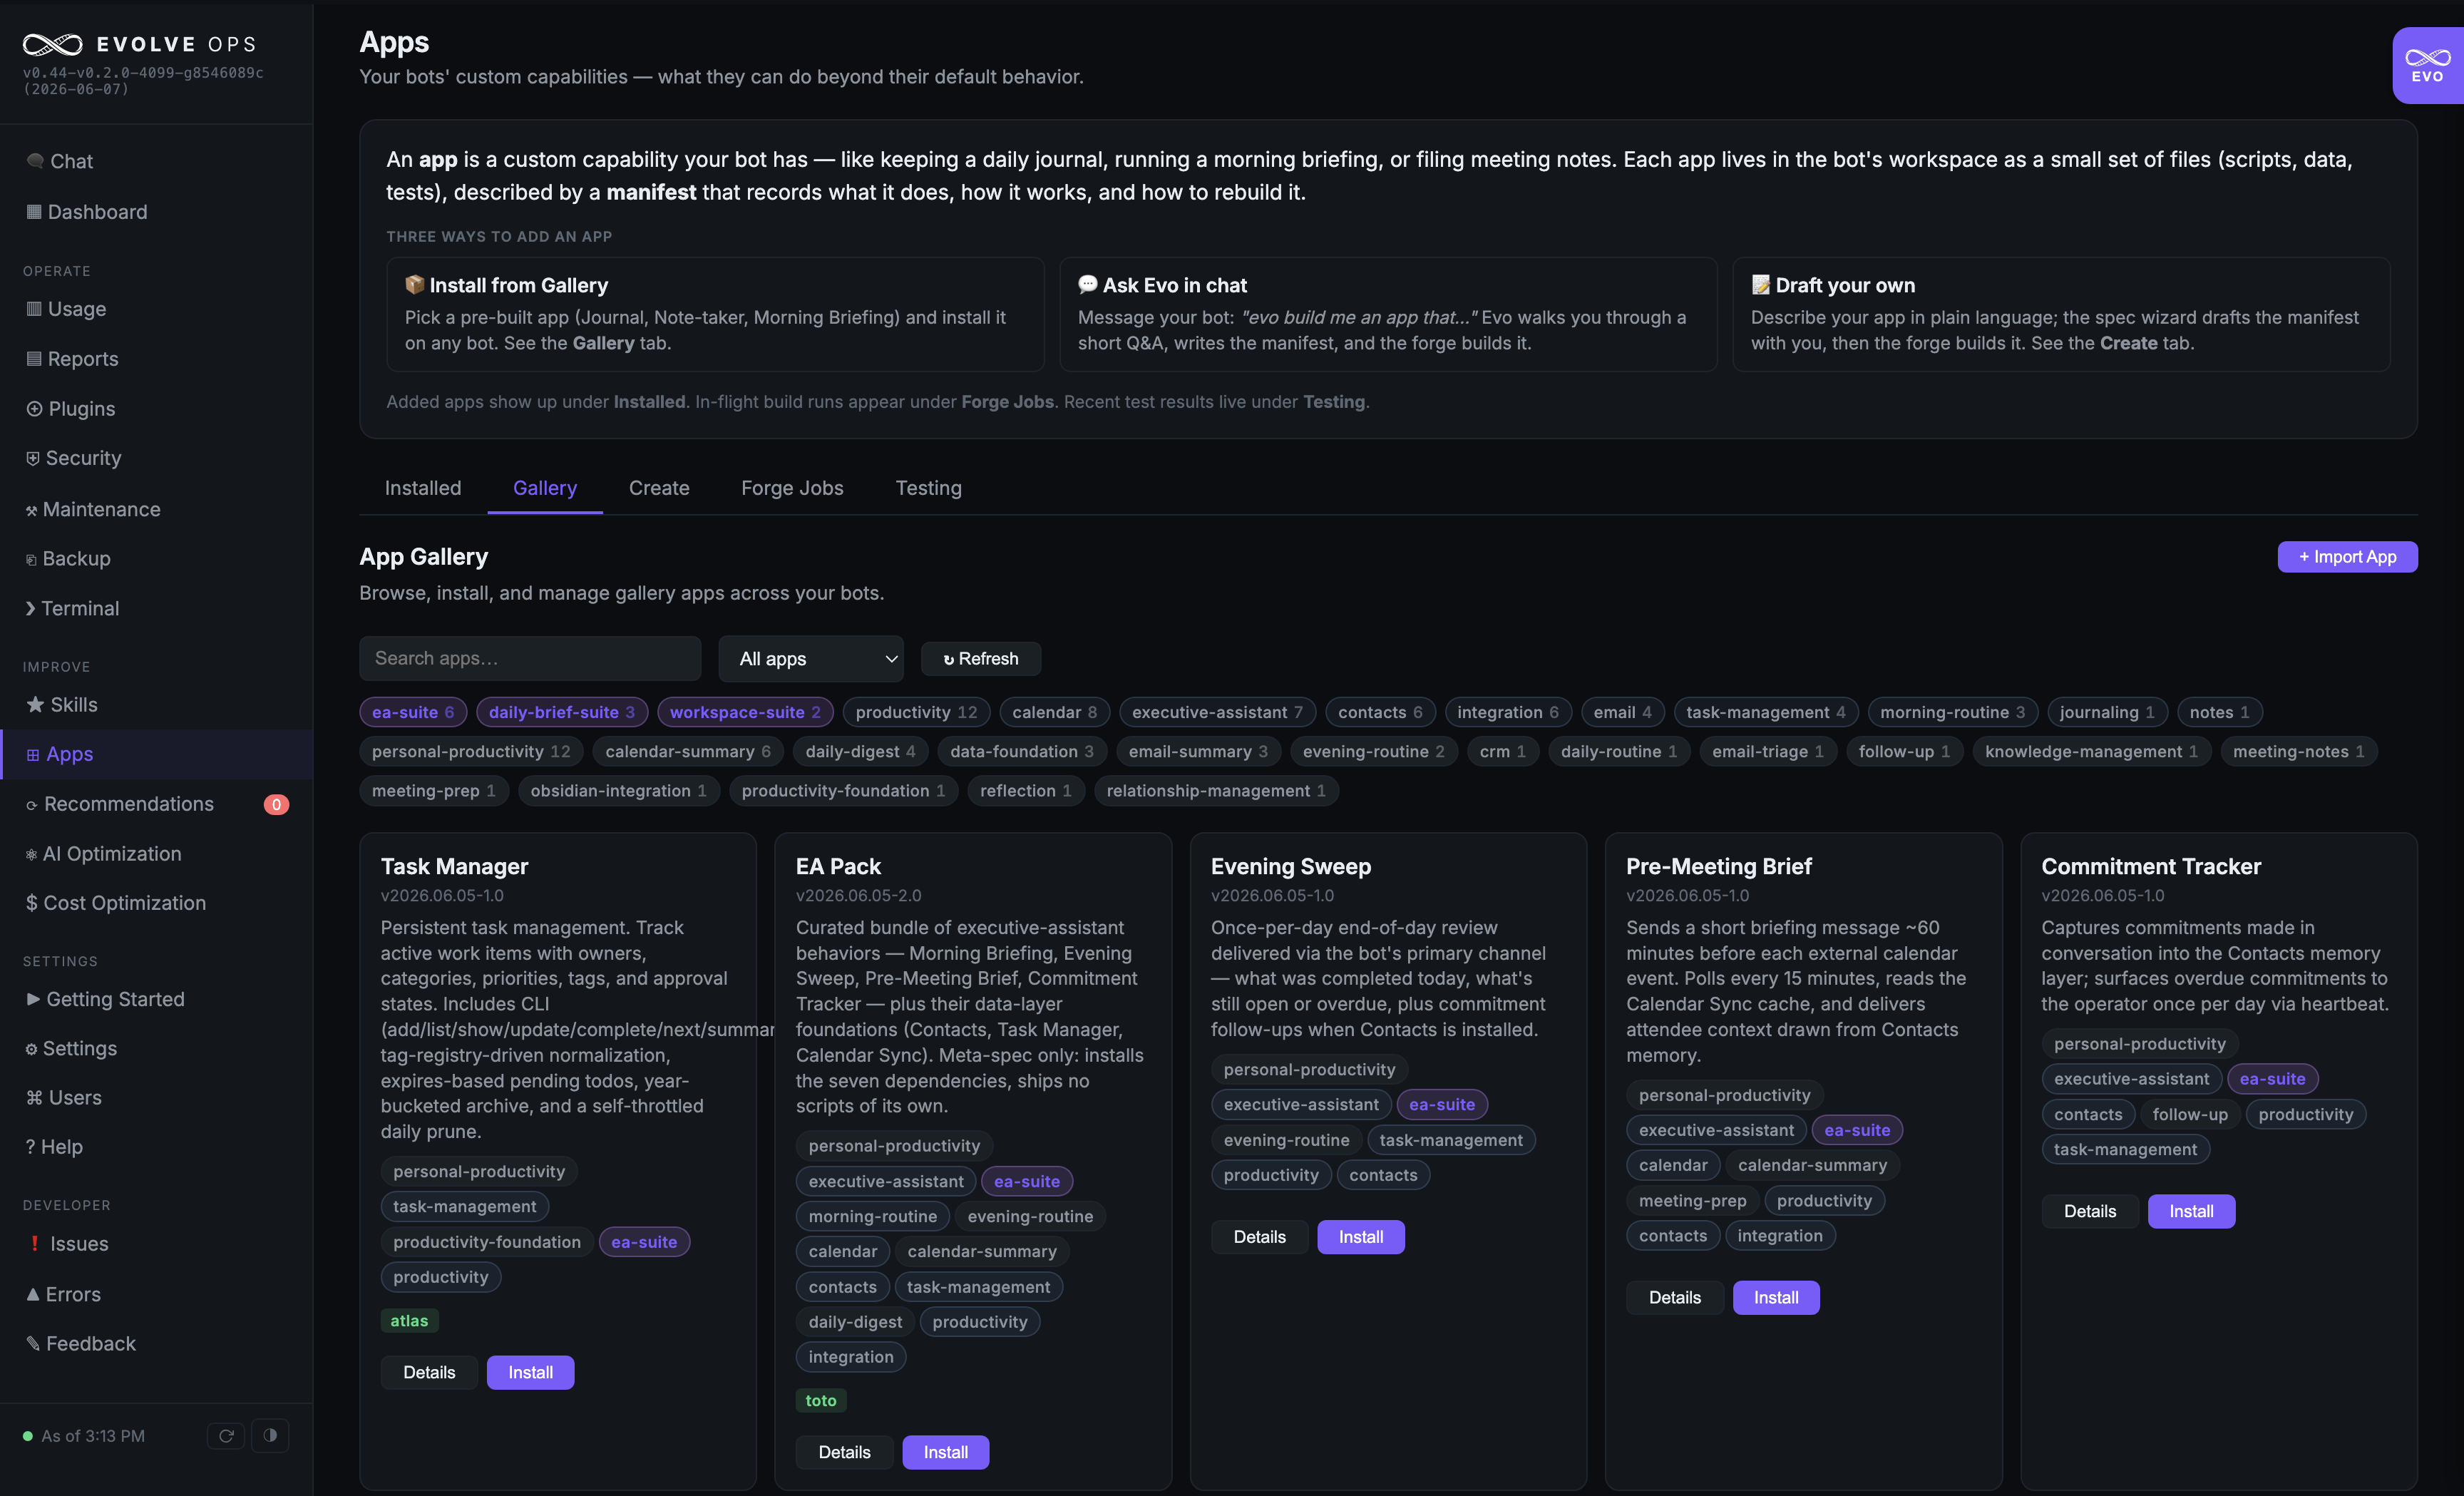This screenshot has width=2464, height=1496.
Task: Open Details for EA Pack
Action: coord(844,1452)
